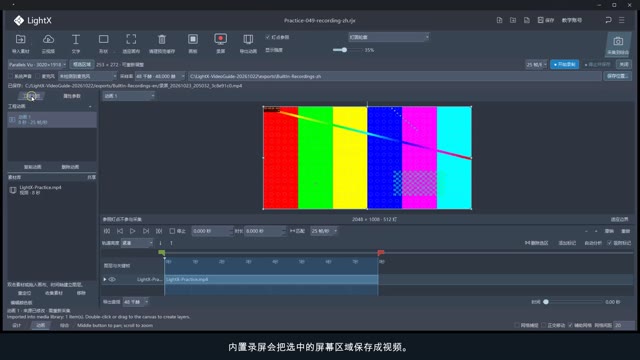Jump to animation end
The image size is (640, 360).
[159, 231]
